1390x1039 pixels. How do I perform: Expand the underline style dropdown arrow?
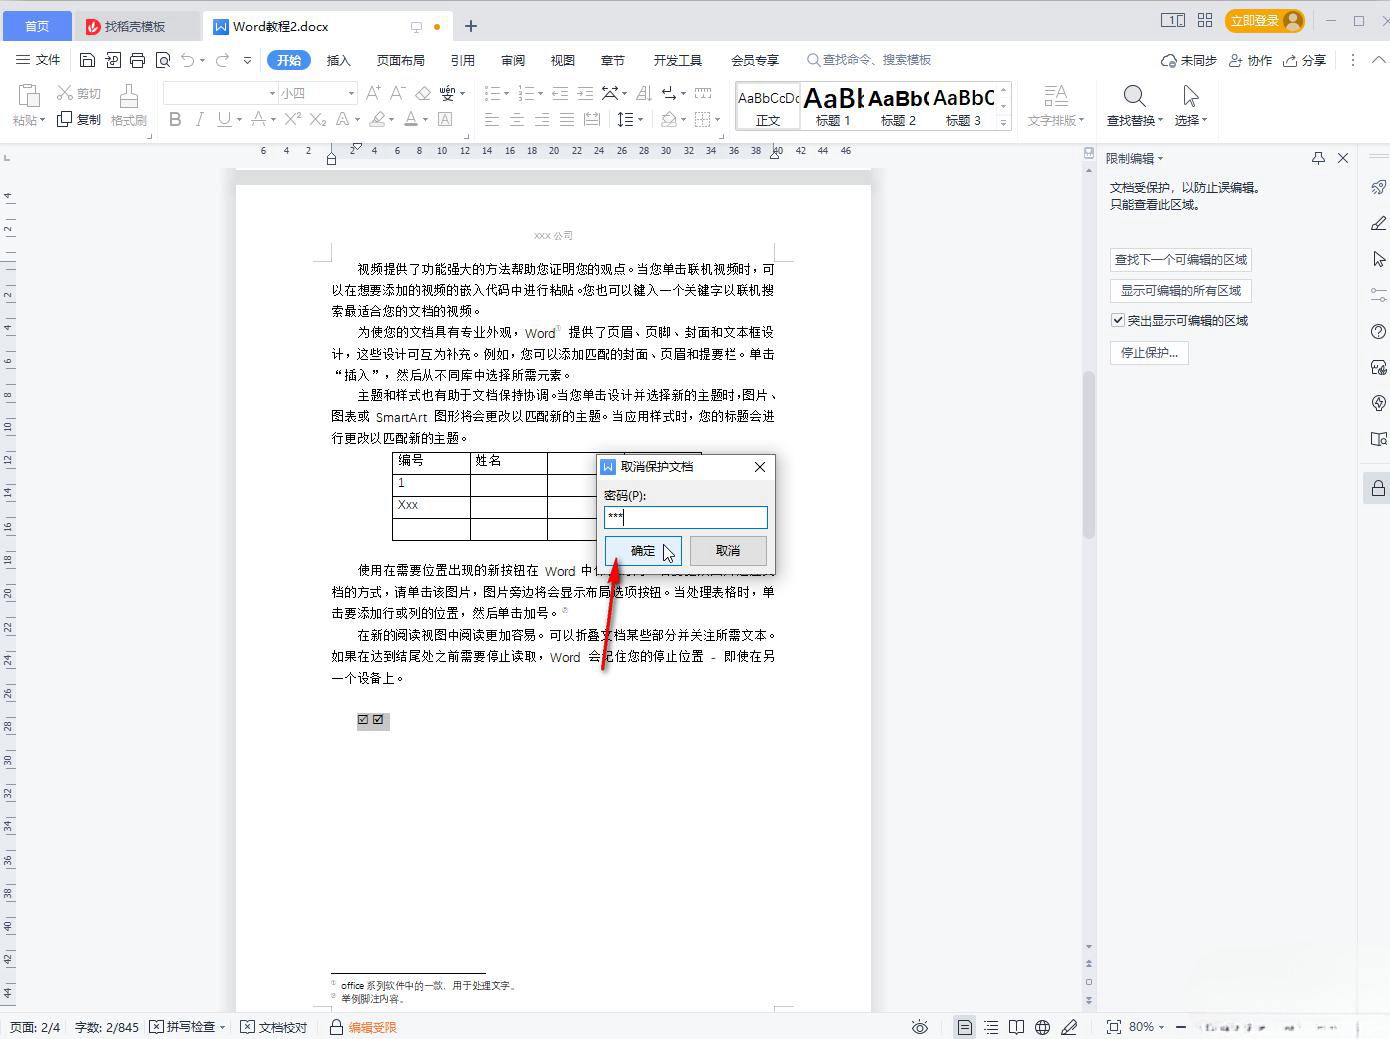click(239, 119)
